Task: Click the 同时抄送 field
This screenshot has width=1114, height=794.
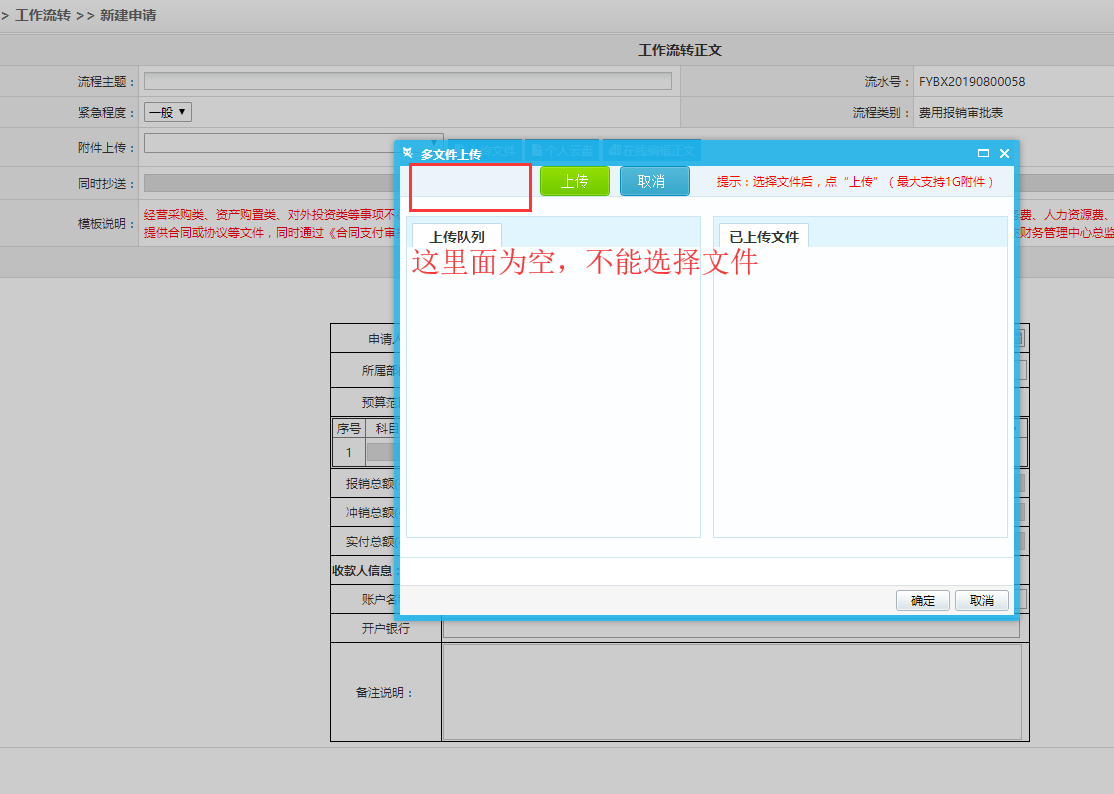Action: click(x=270, y=183)
